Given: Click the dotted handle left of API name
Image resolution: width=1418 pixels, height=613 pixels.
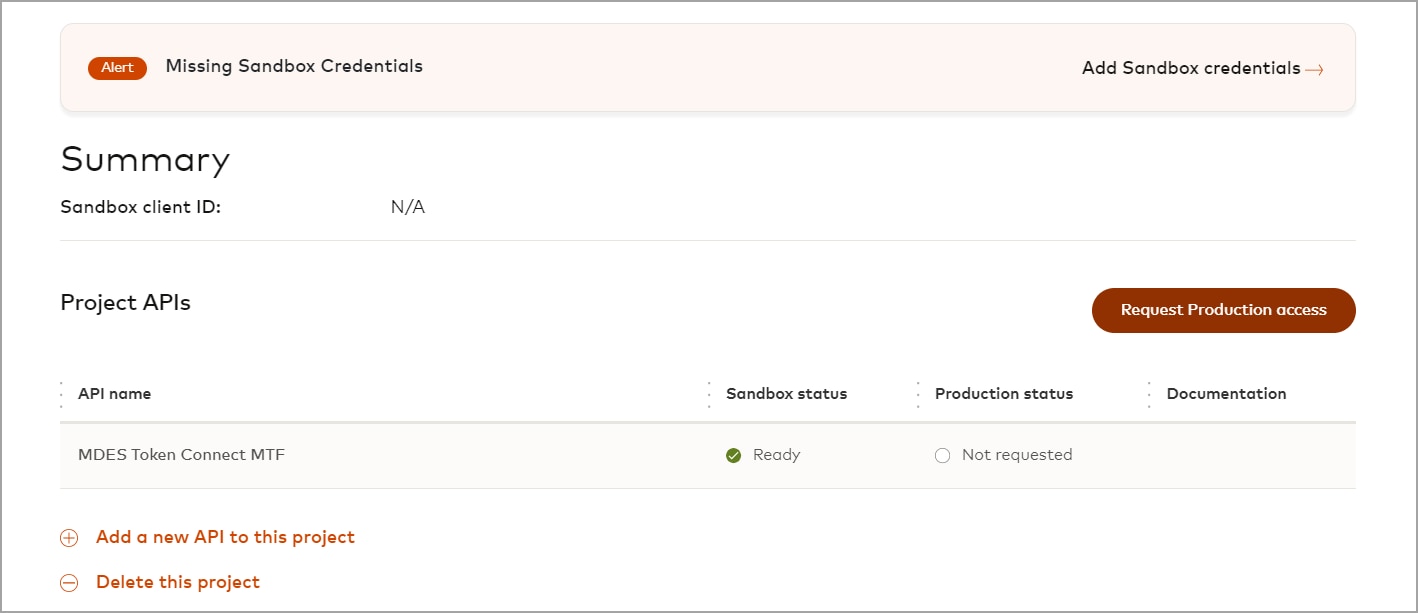Looking at the screenshot, I should 61,394.
